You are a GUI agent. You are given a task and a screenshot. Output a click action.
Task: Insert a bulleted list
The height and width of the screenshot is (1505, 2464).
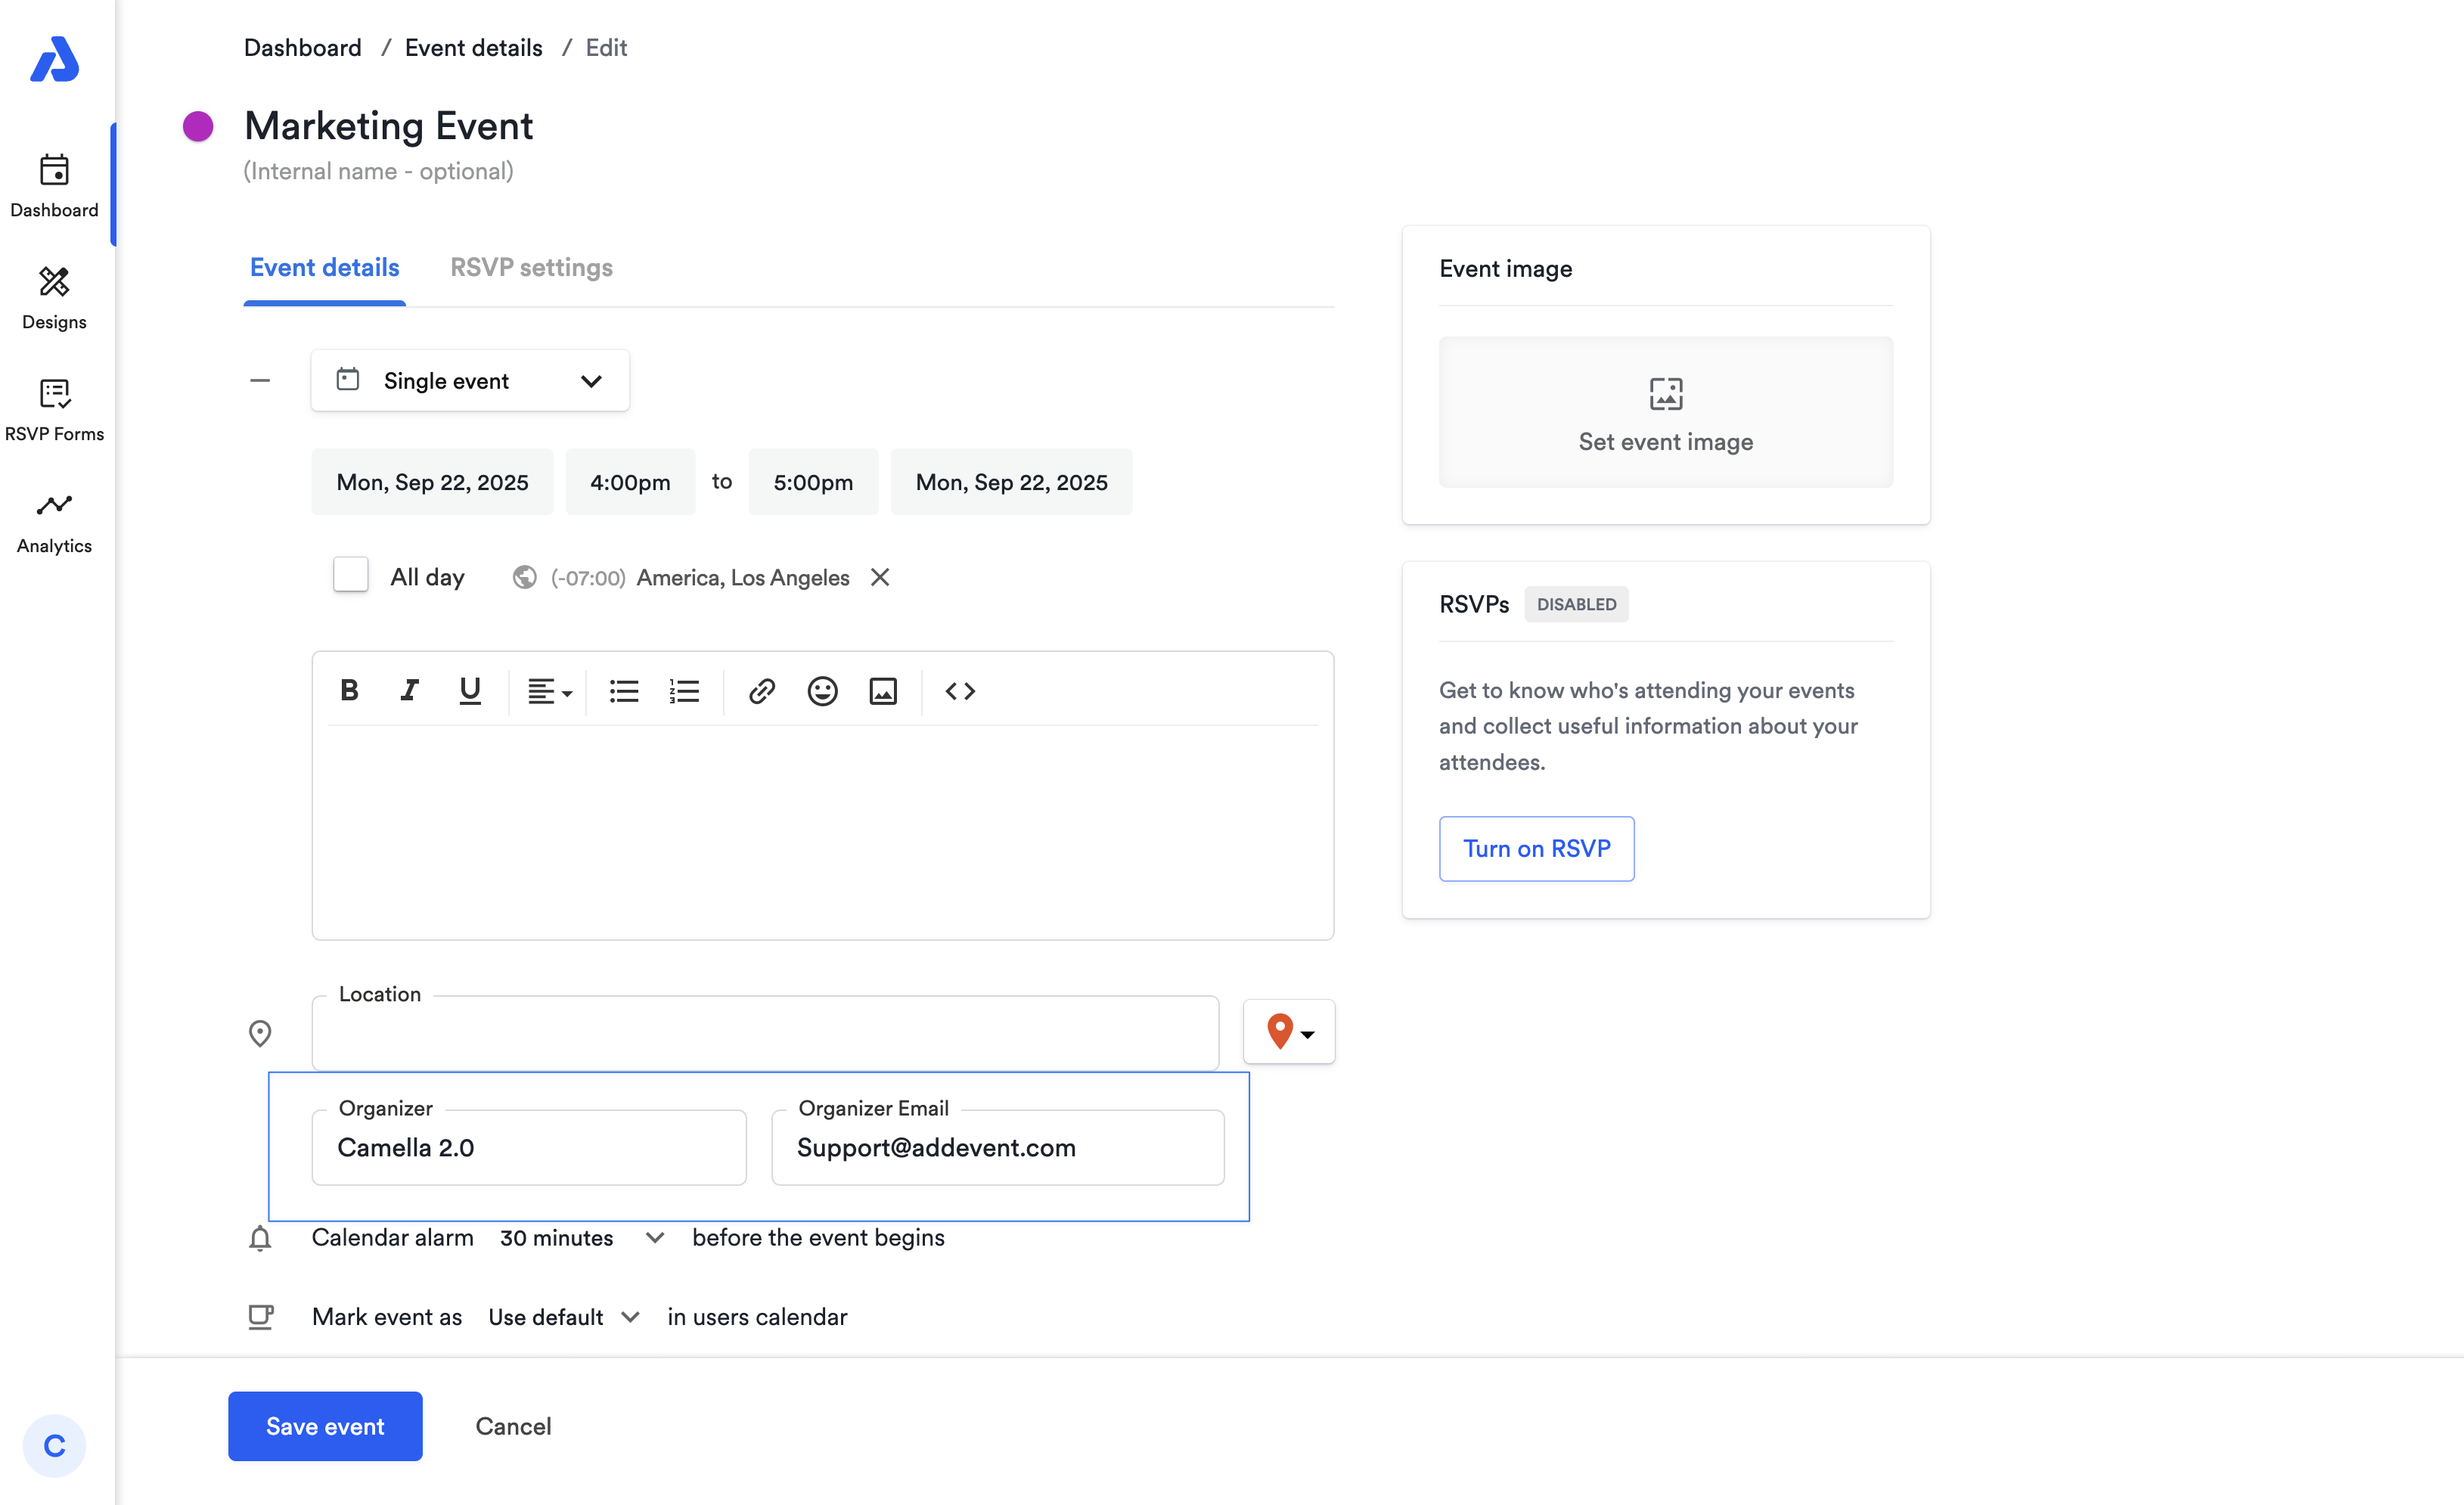(624, 691)
